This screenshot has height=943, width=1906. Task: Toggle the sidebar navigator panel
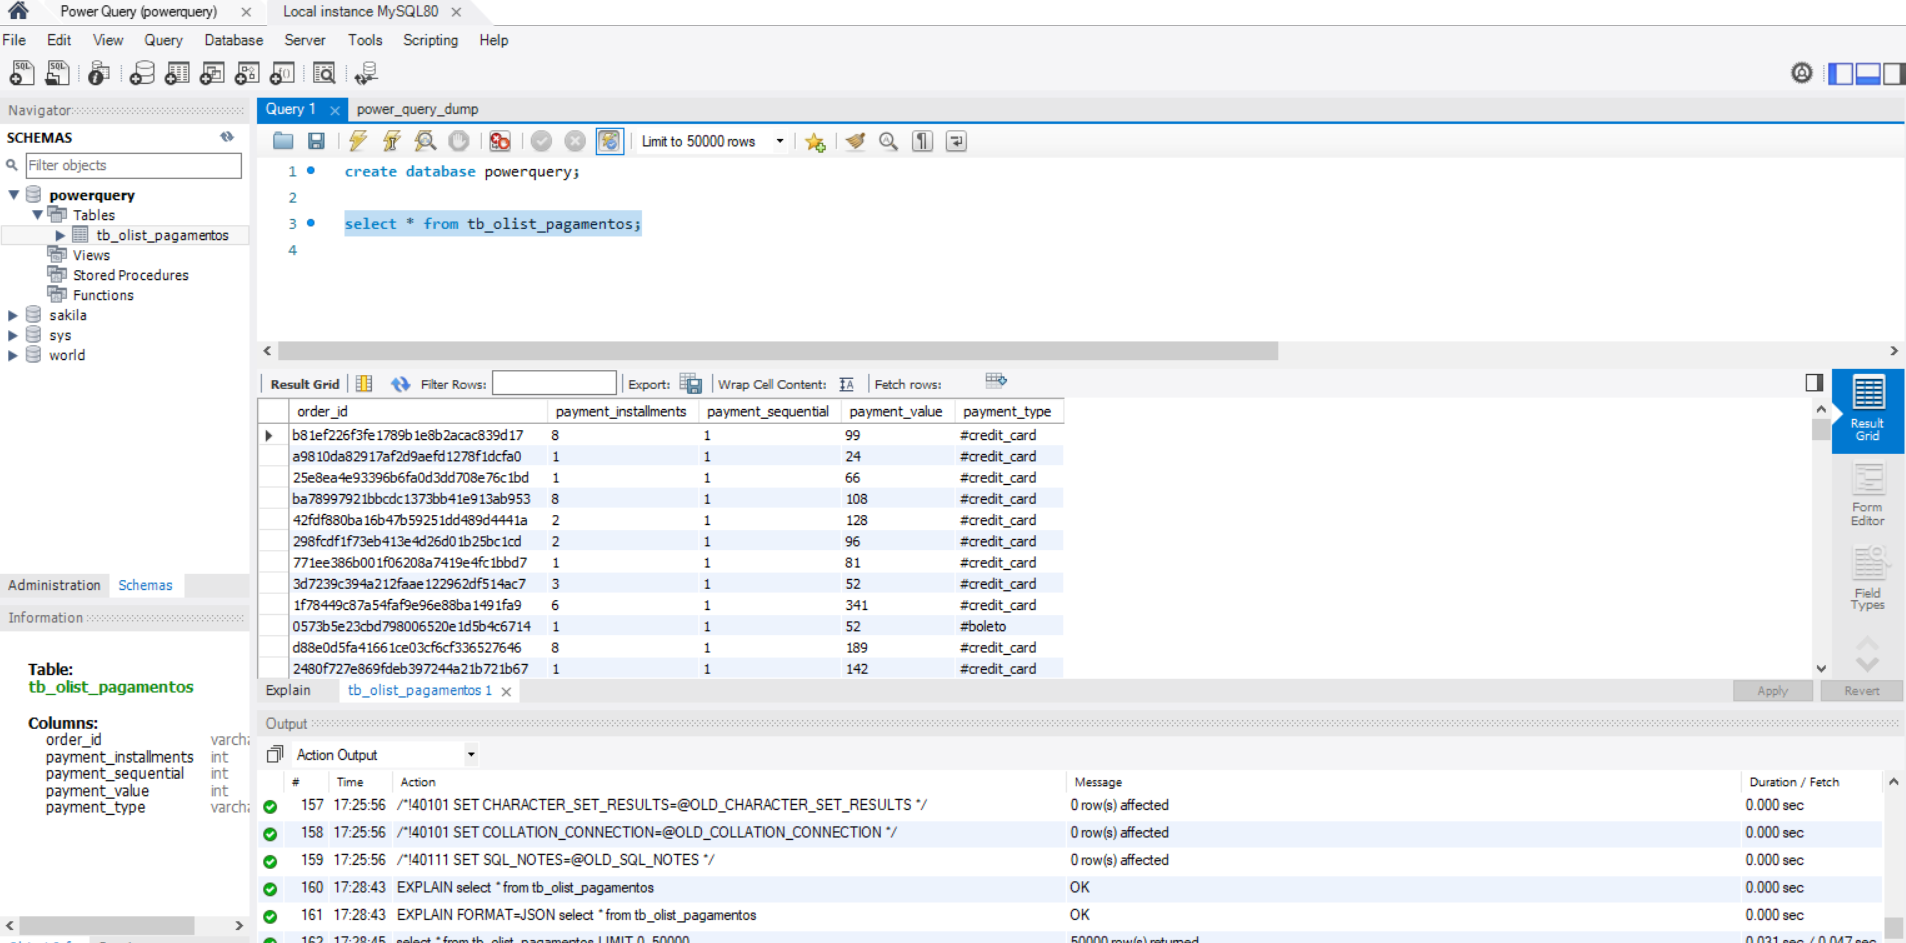point(1840,73)
